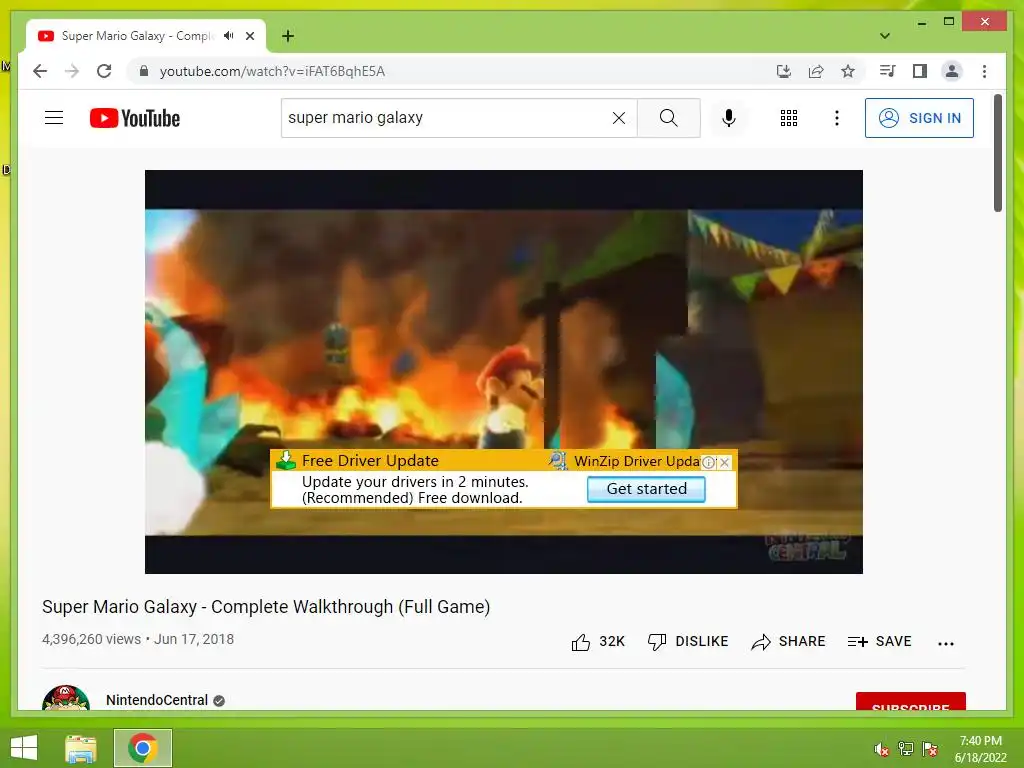SAVE the video to a playlist
This screenshot has width=1024, height=768.
(879, 642)
